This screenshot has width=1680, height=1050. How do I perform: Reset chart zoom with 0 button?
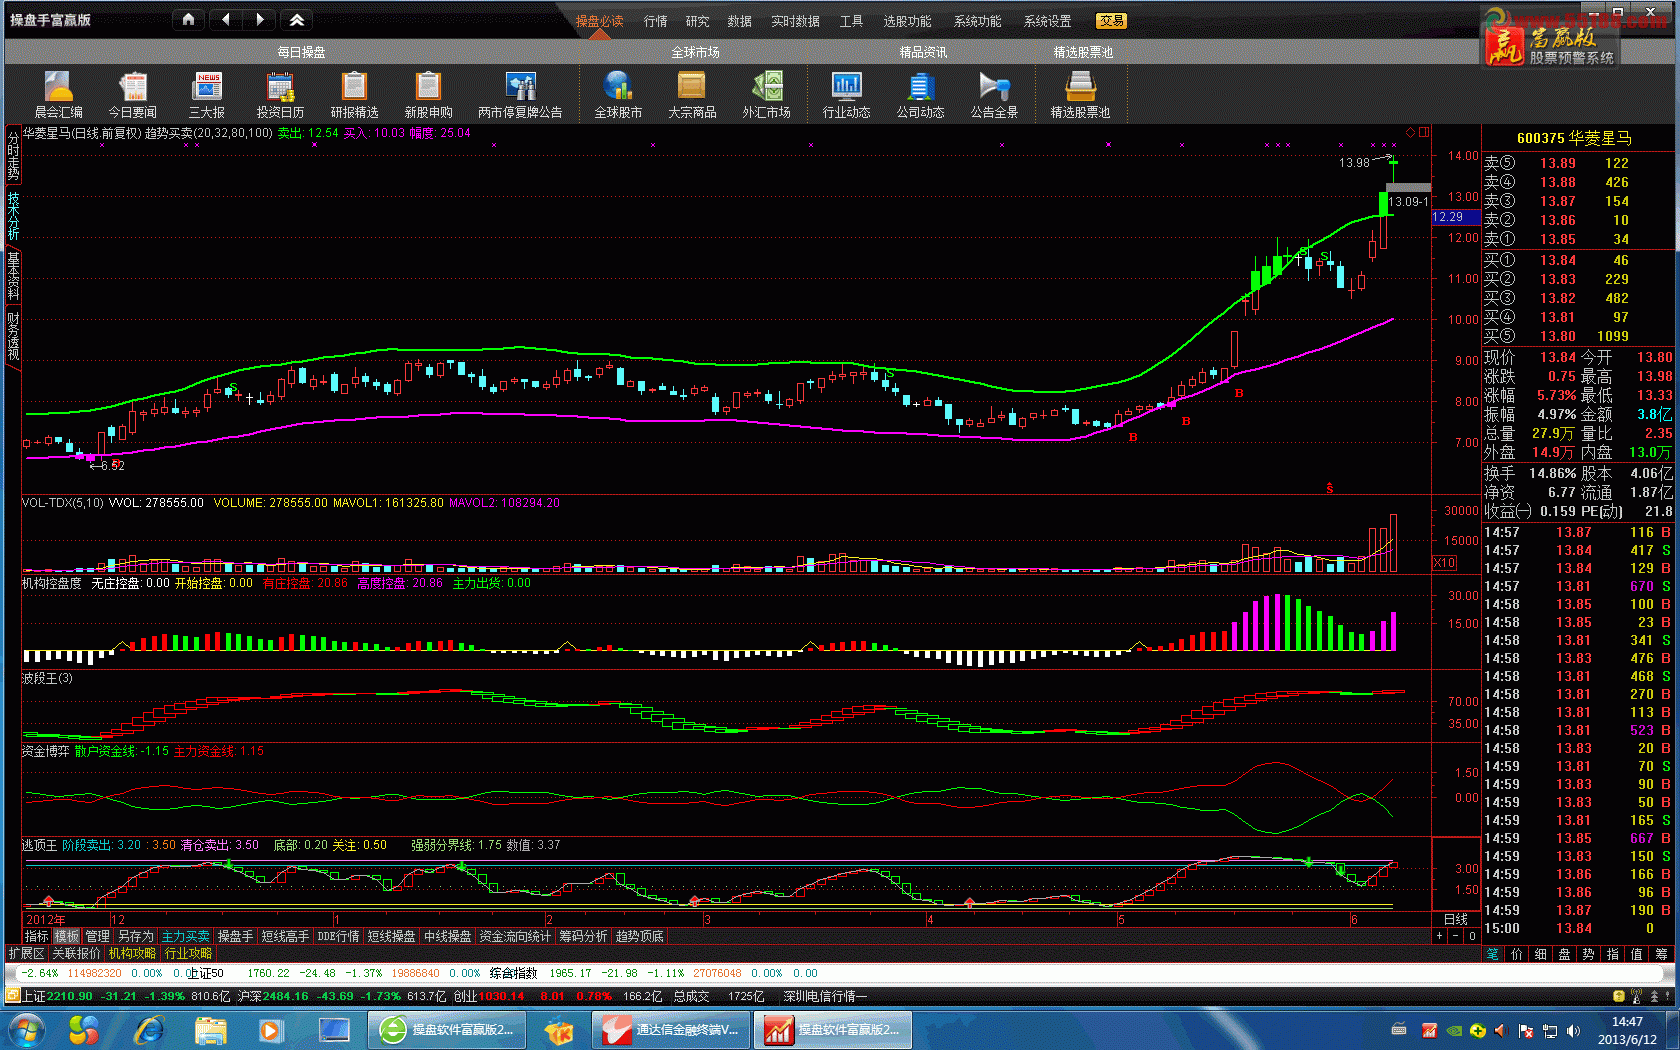[1472, 936]
